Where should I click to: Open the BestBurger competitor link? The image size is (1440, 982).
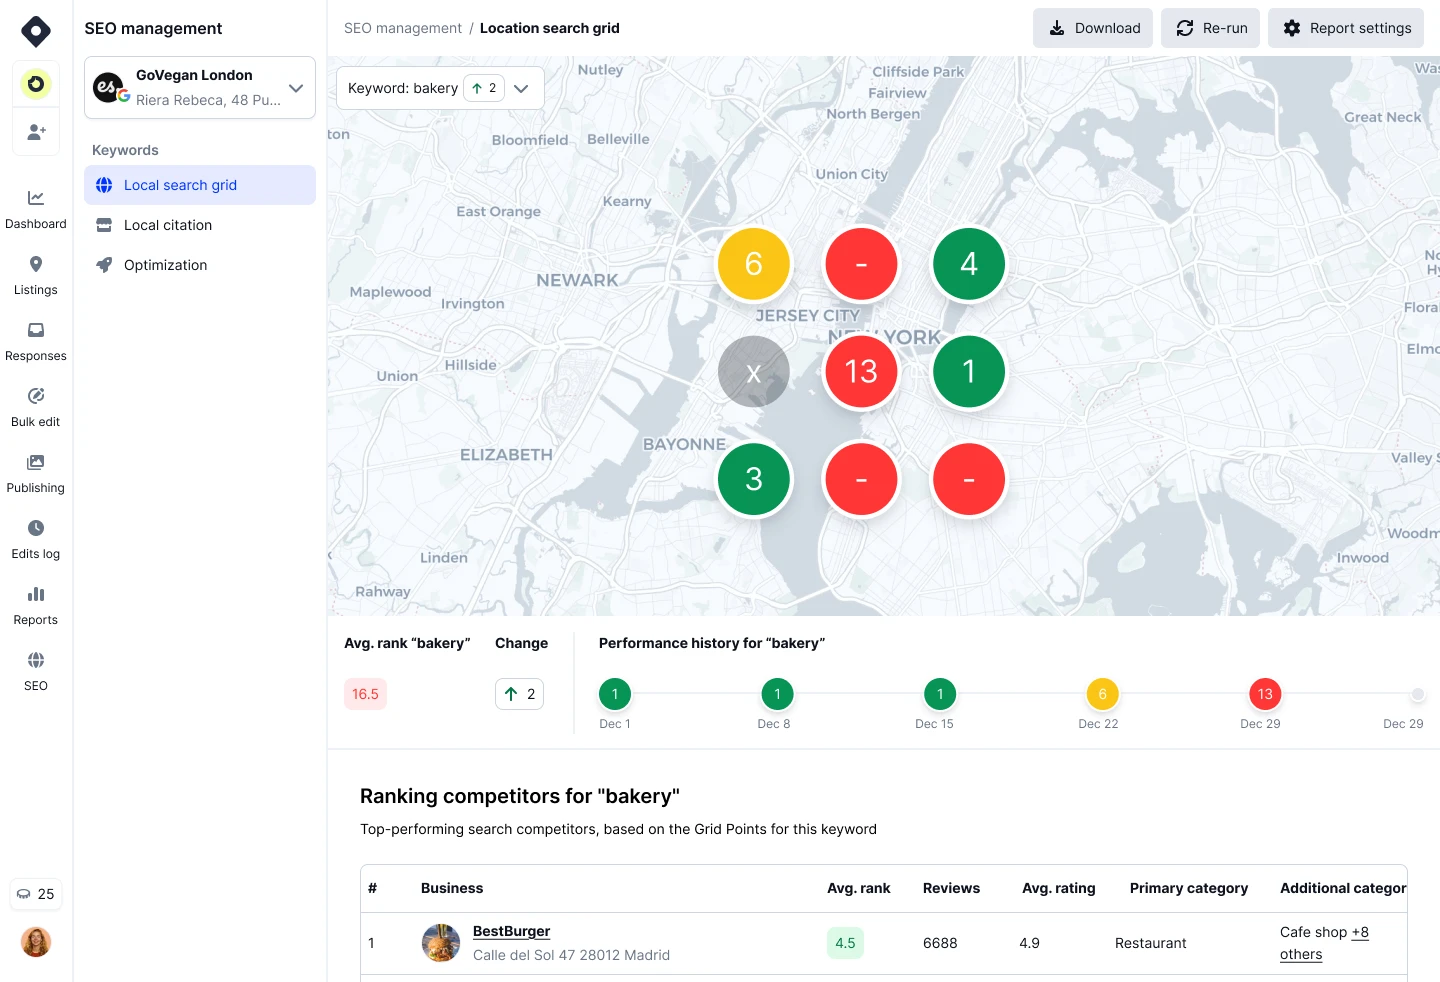point(511,931)
